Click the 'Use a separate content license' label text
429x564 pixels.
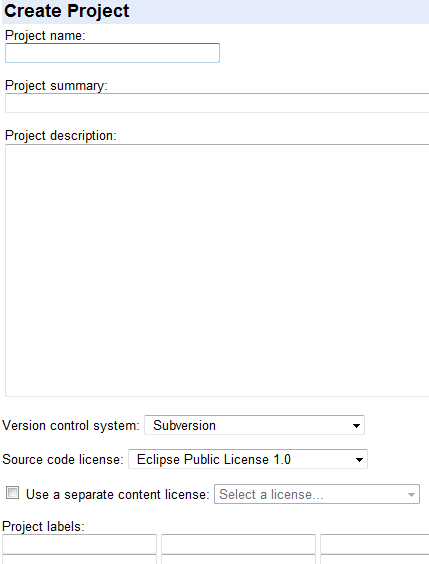pos(118,495)
